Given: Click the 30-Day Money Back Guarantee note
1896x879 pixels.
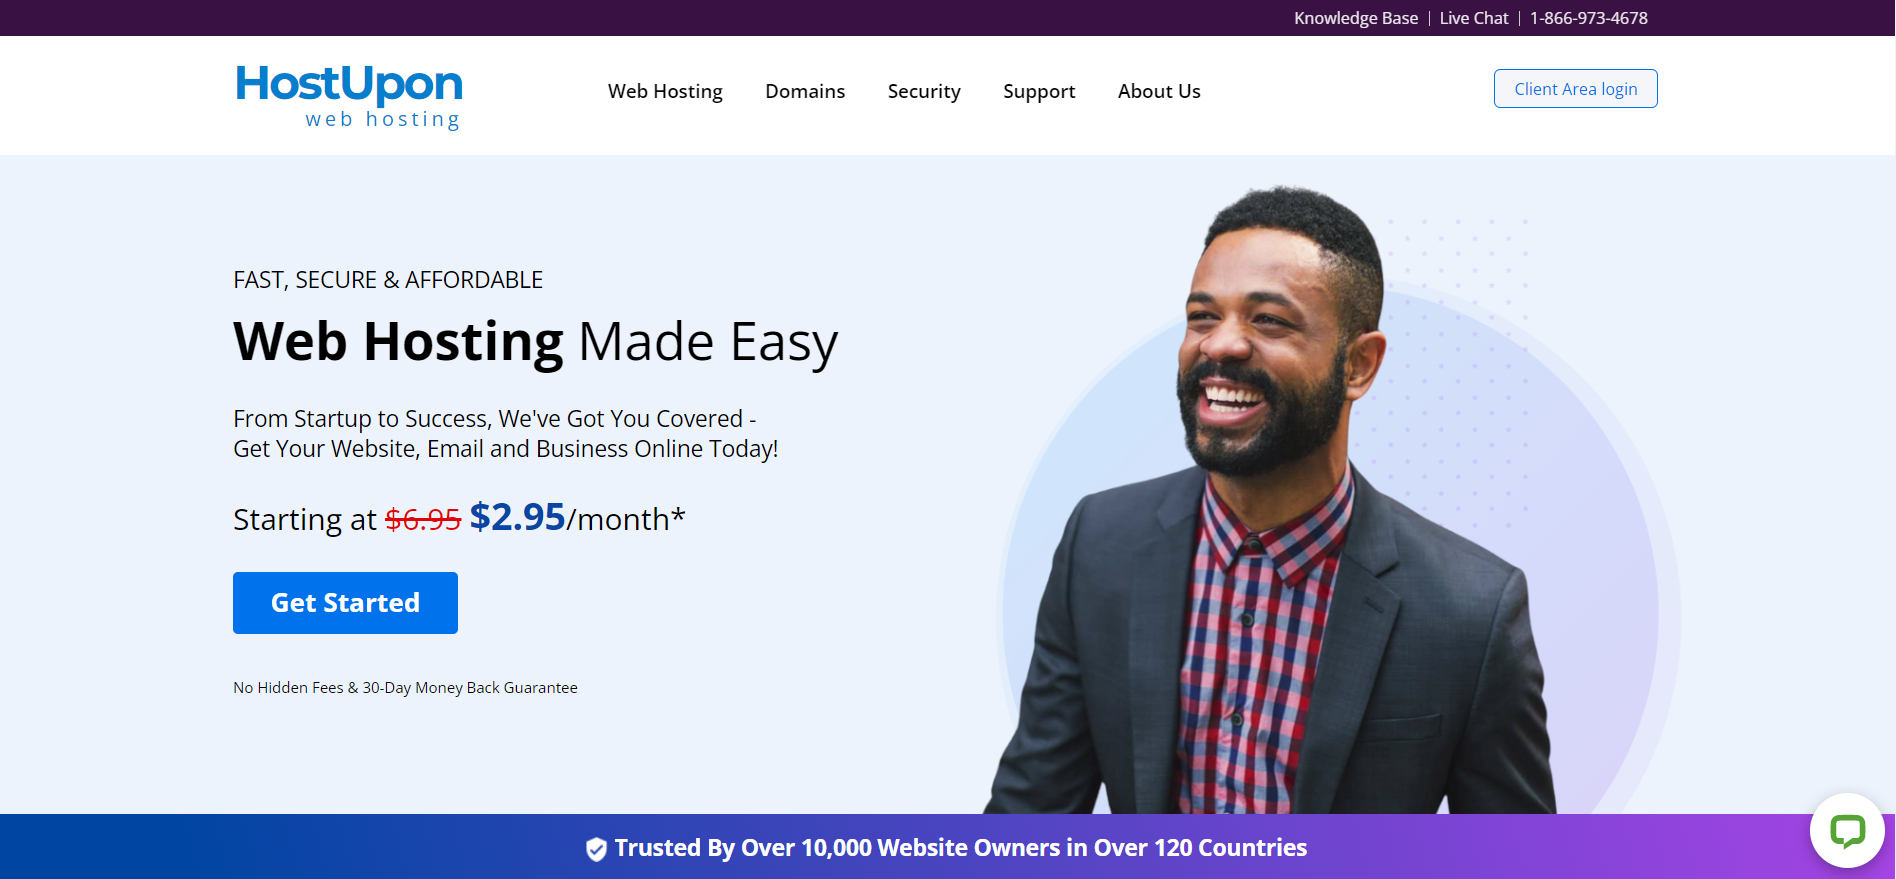Looking at the screenshot, I should coord(405,688).
